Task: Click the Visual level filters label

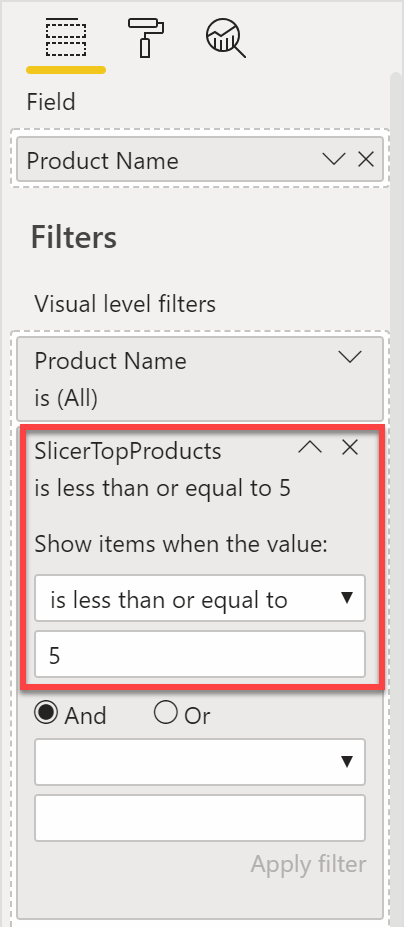Action: click(125, 304)
